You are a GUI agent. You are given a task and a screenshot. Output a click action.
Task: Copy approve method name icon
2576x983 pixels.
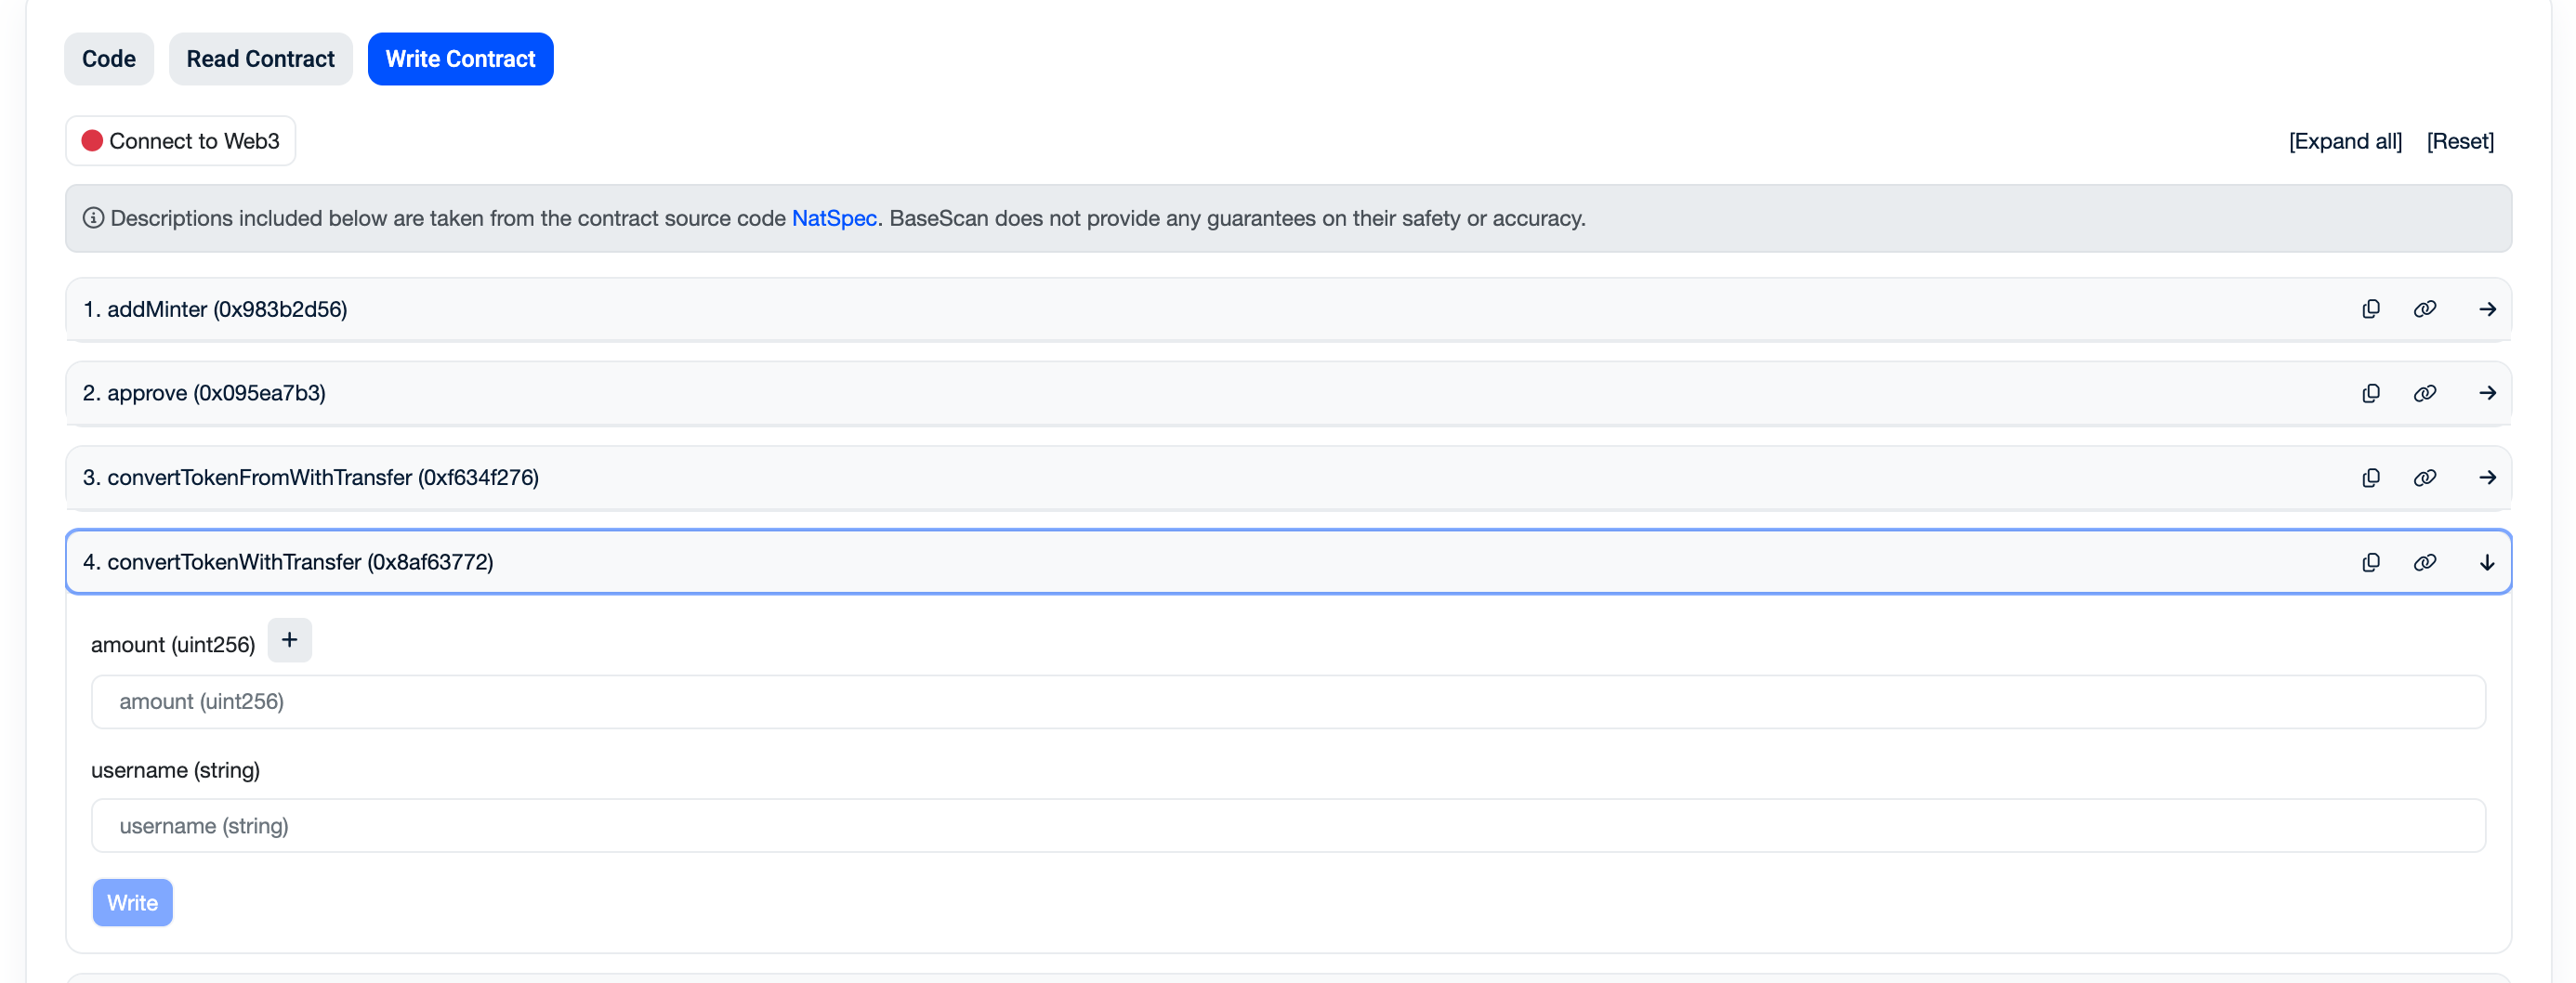click(2370, 393)
